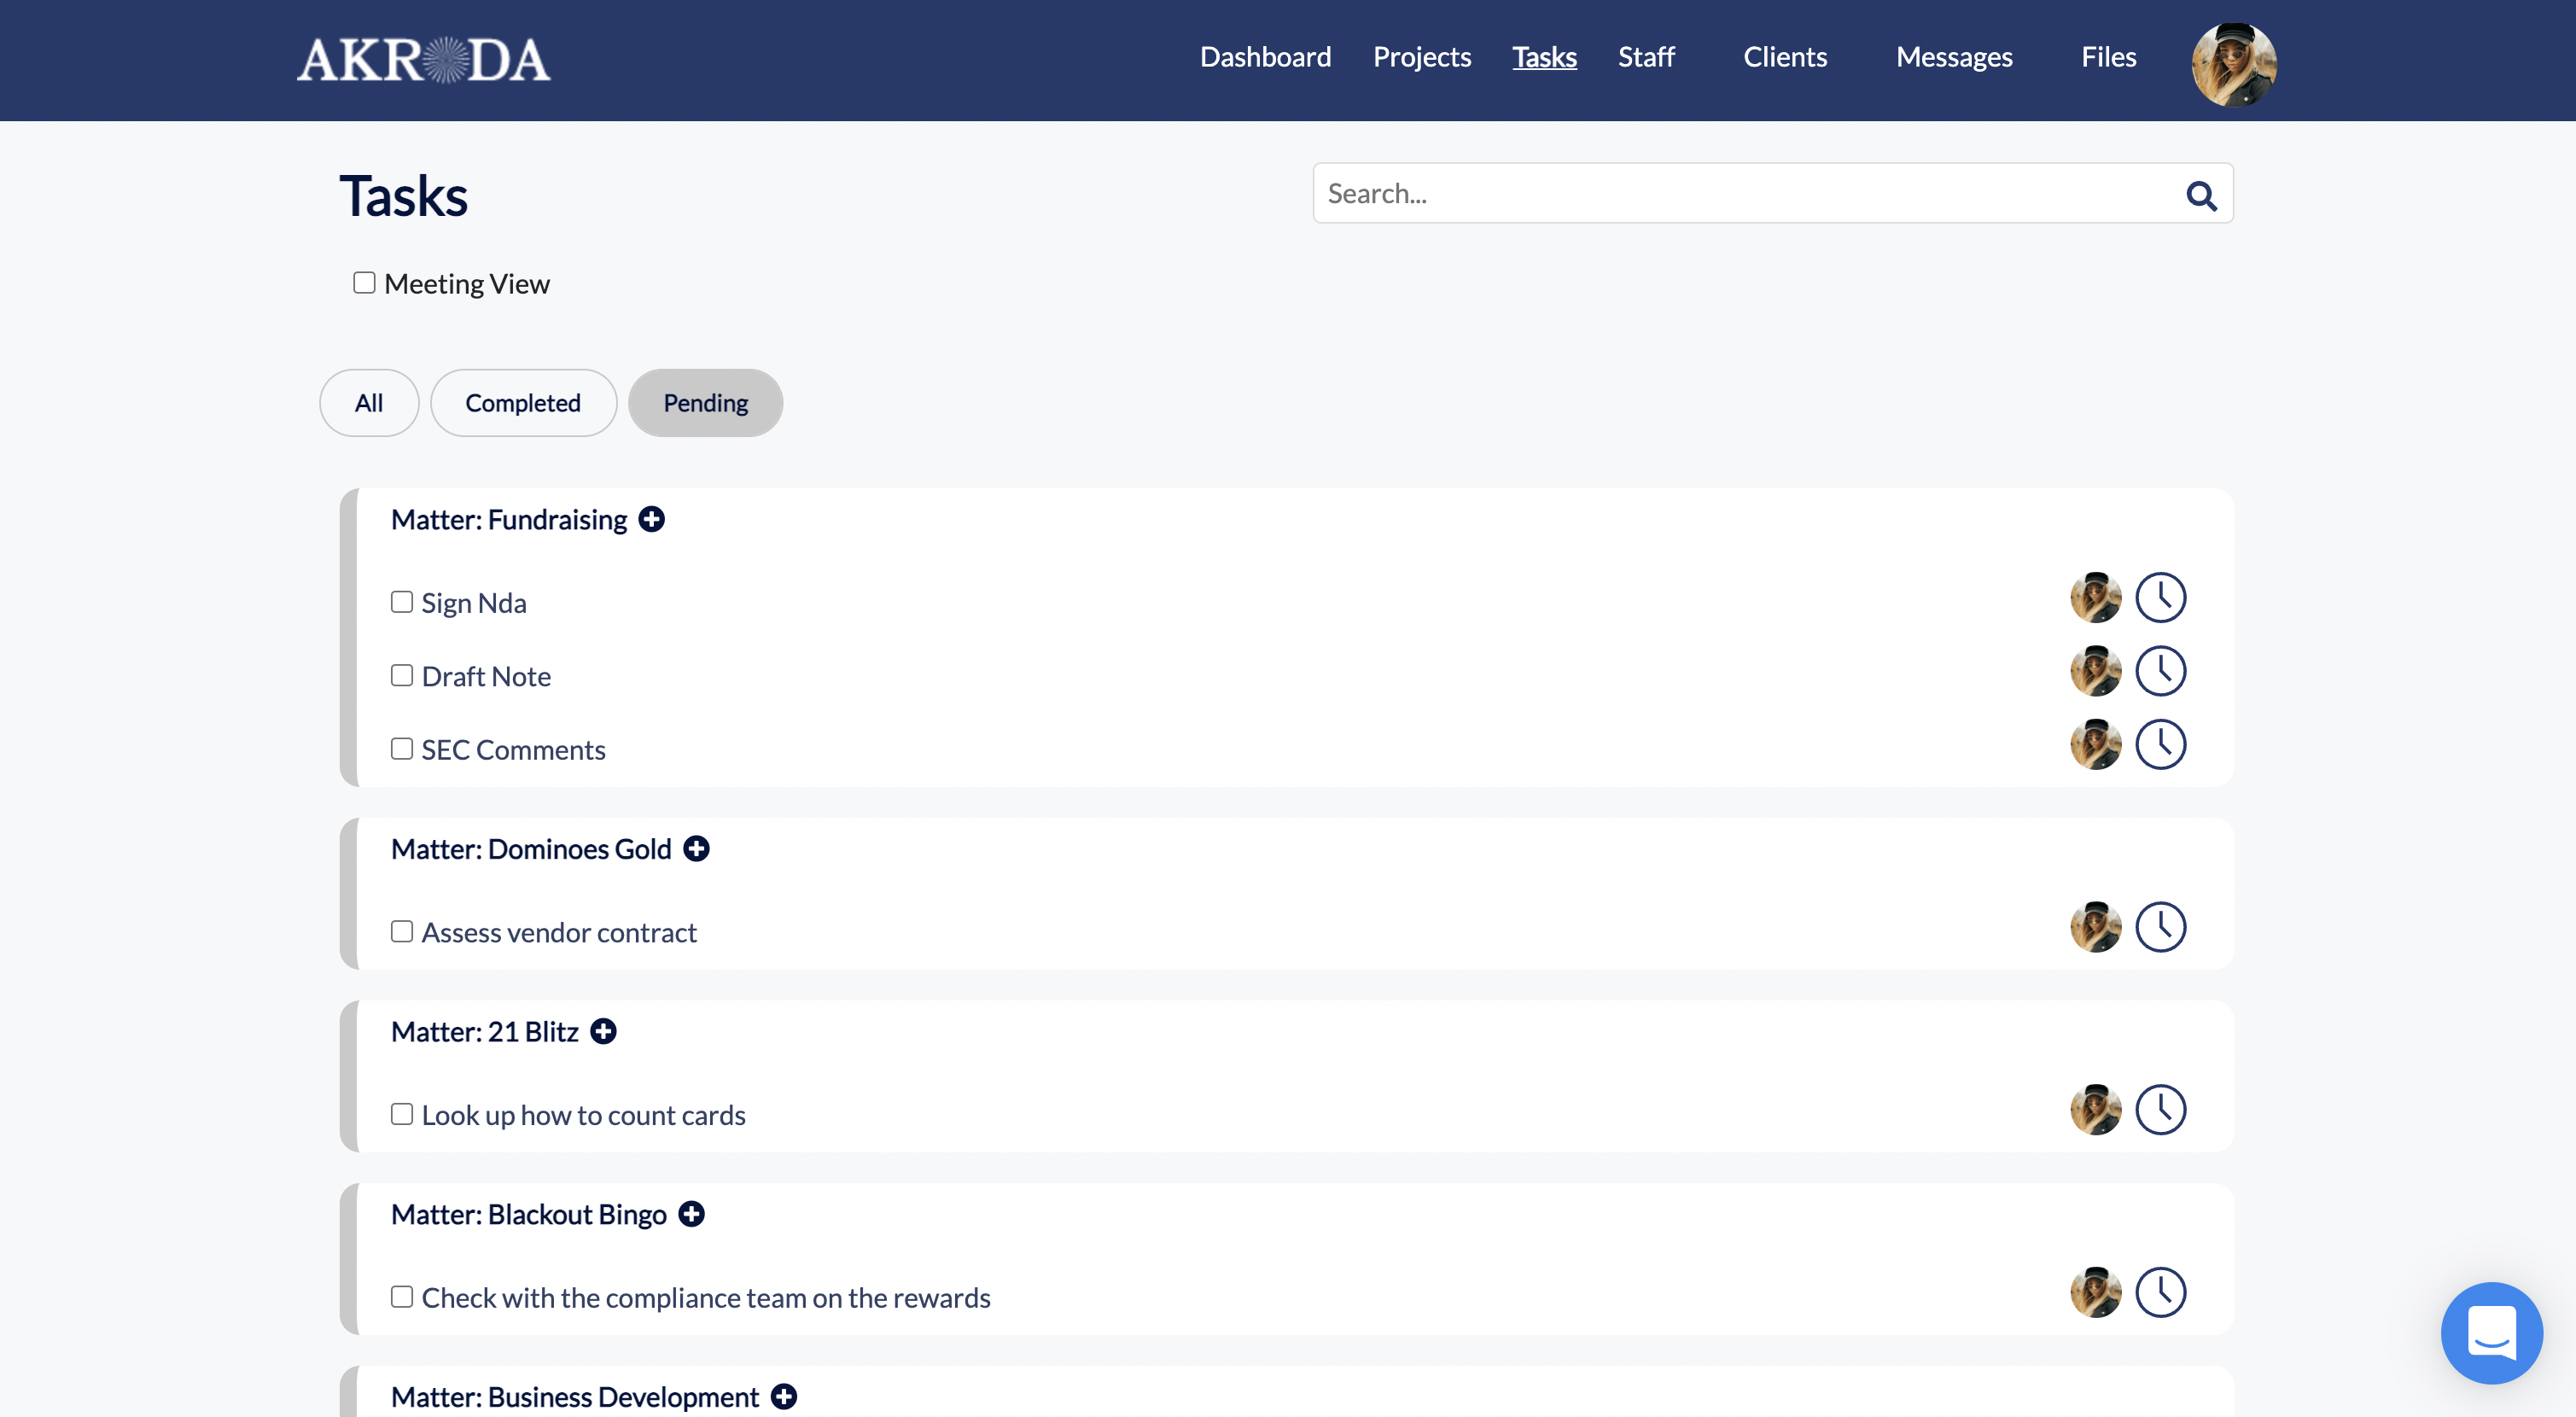2576x1417 pixels.
Task: Go to the Messages page
Action: tap(1954, 57)
